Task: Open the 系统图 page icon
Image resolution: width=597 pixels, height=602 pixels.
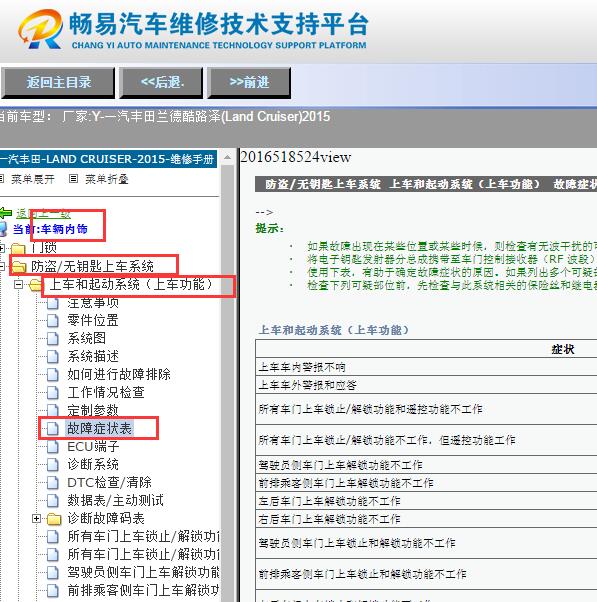Action: (53, 338)
